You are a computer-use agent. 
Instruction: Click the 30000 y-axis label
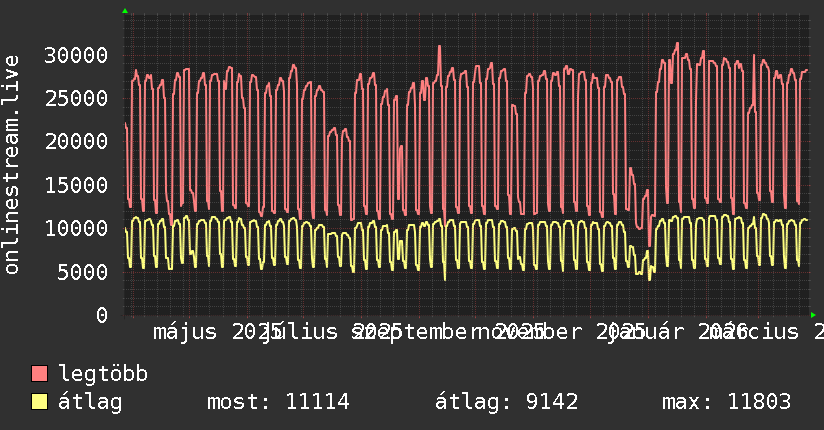pos(76,56)
